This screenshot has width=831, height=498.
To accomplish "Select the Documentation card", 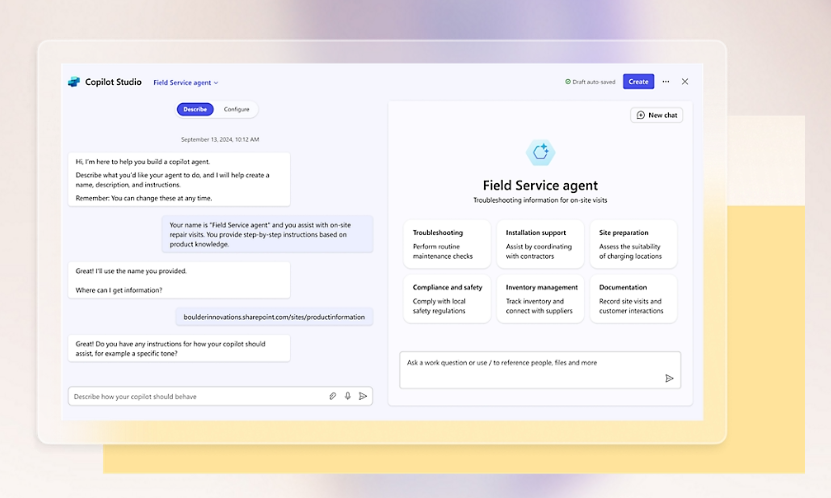I will (x=633, y=299).
